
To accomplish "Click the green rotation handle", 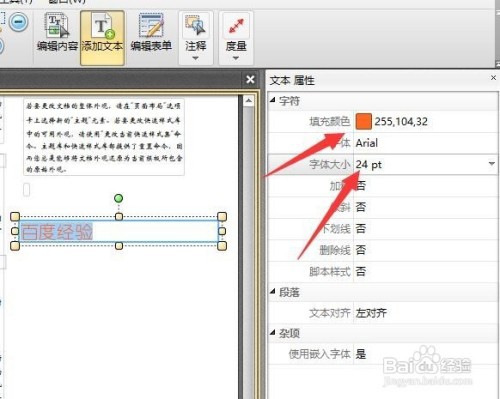I will point(118,199).
